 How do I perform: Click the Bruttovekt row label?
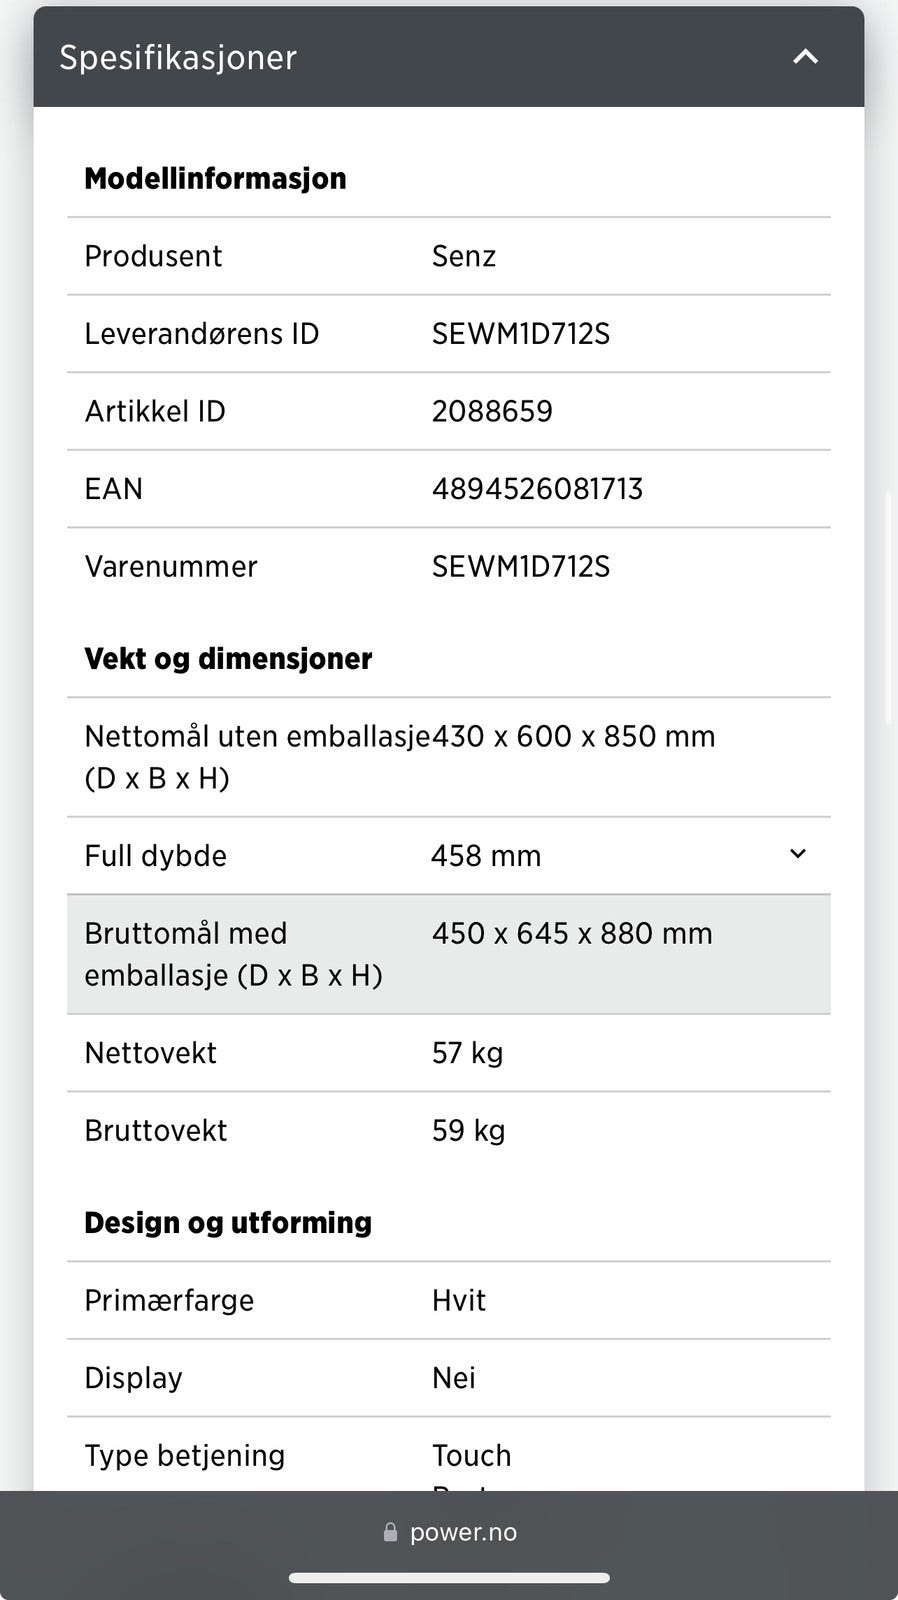tap(156, 1131)
